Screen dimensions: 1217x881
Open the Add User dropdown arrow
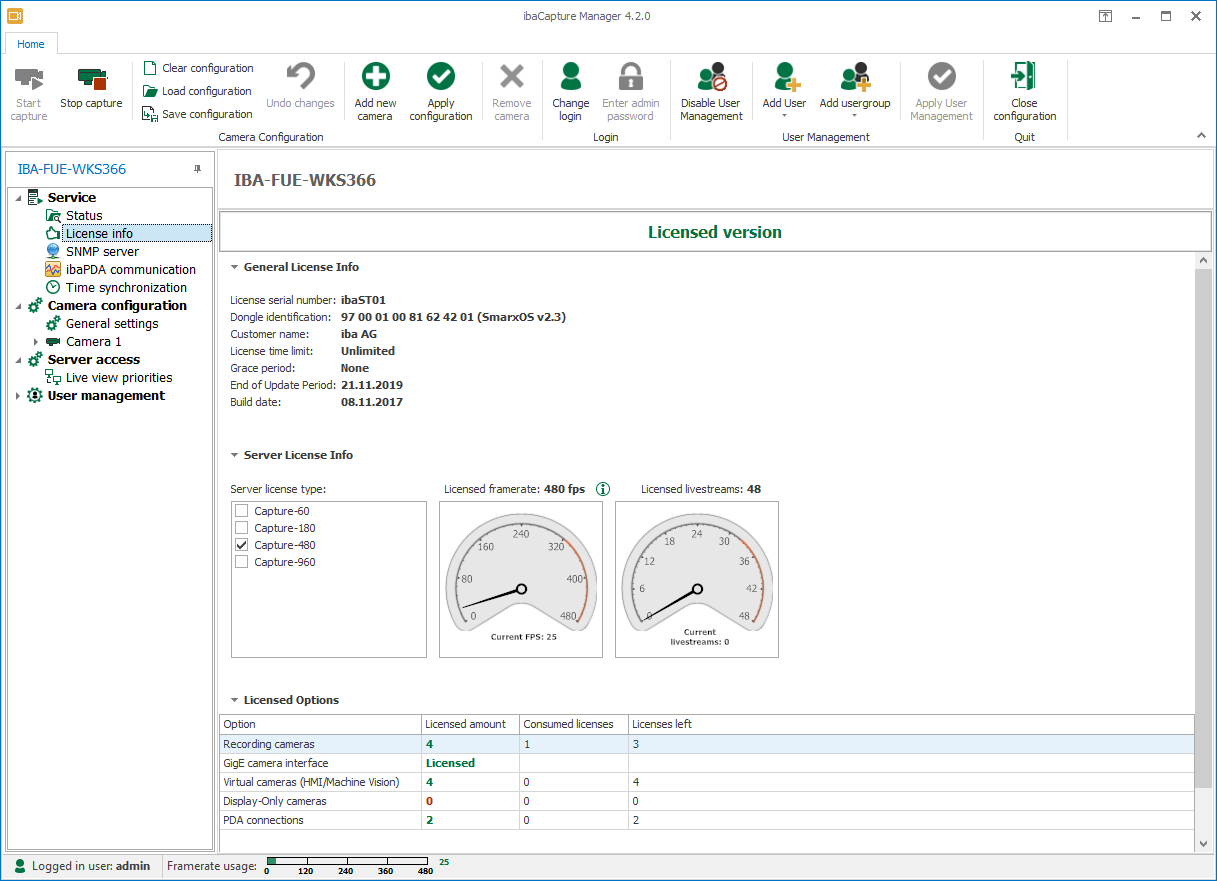784,117
